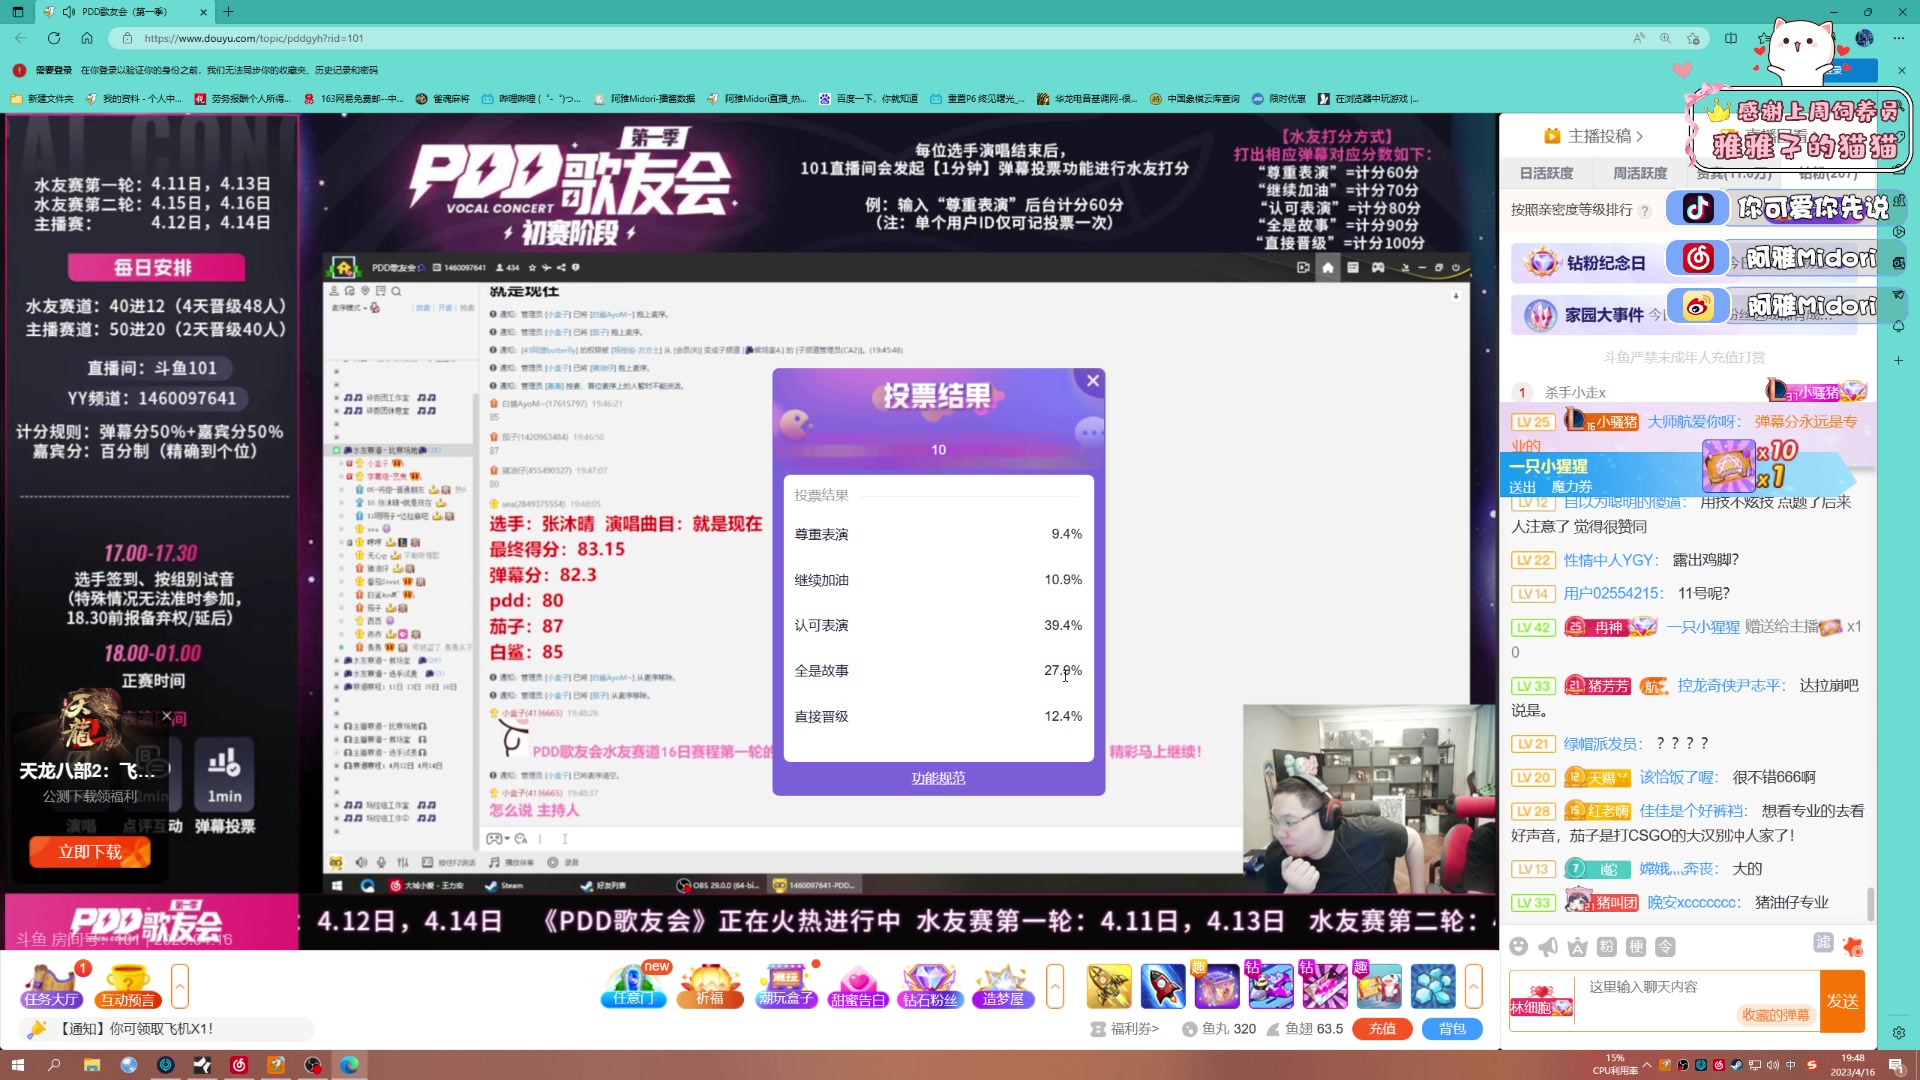Click the 立即下载 download button
The height and width of the screenshot is (1080, 1920).
pos(90,851)
